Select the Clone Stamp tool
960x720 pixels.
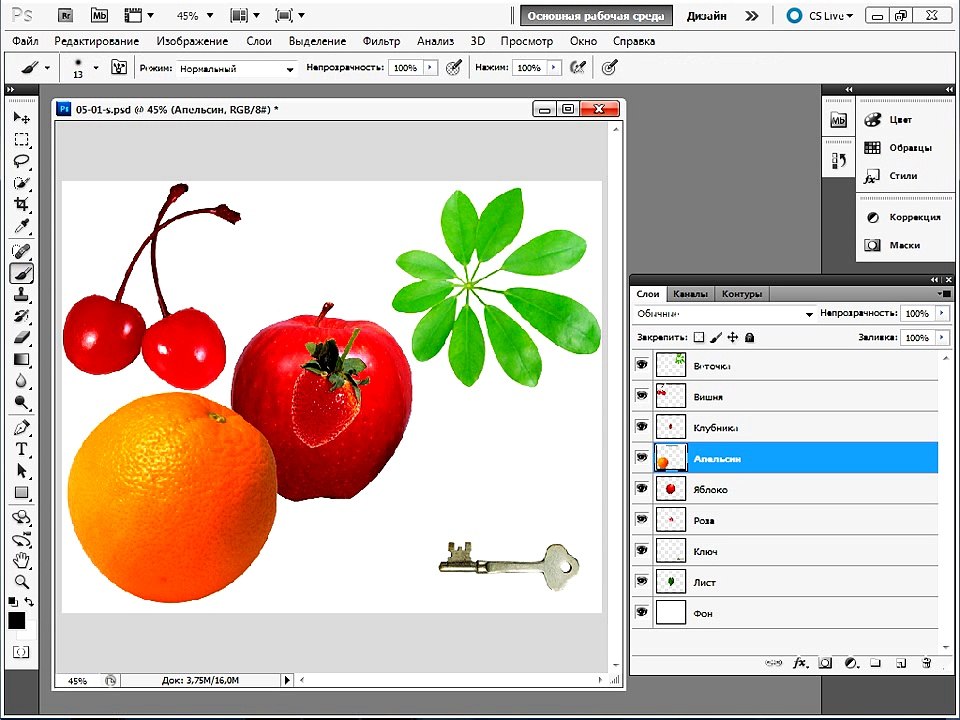21,294
